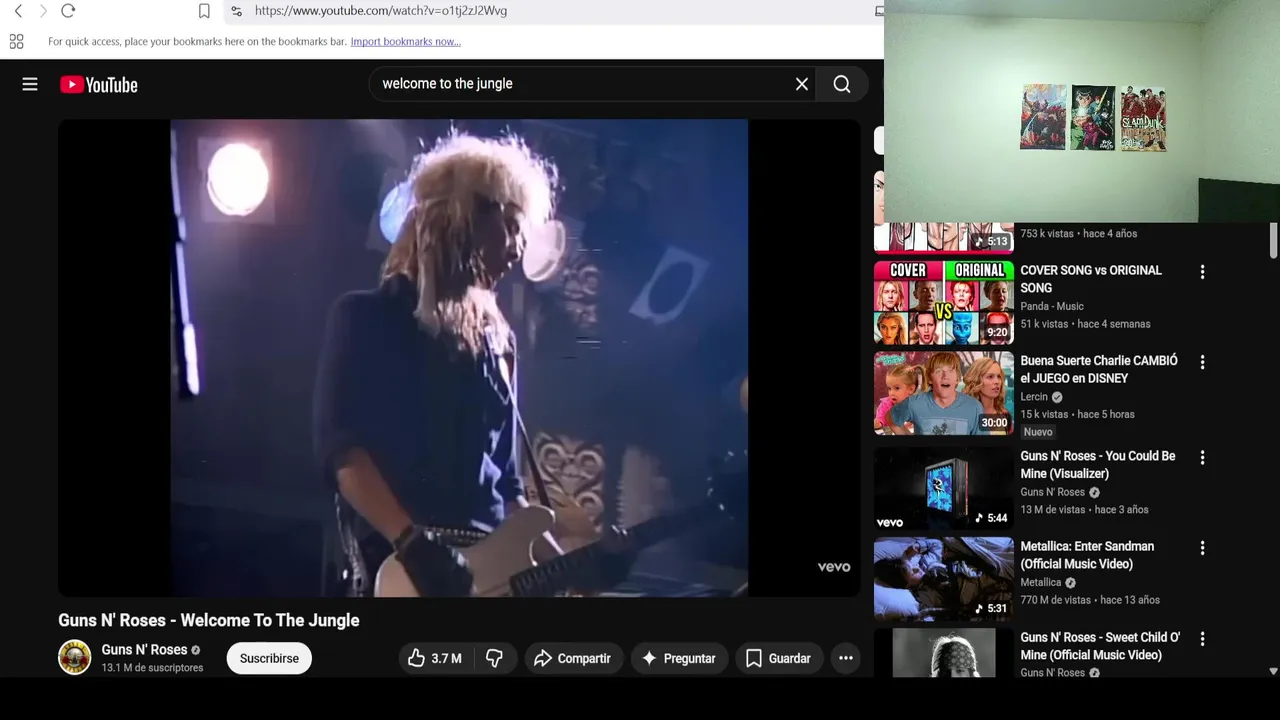Open options for Enter Sandman video
The image size is (1280, 720).
1202,548
